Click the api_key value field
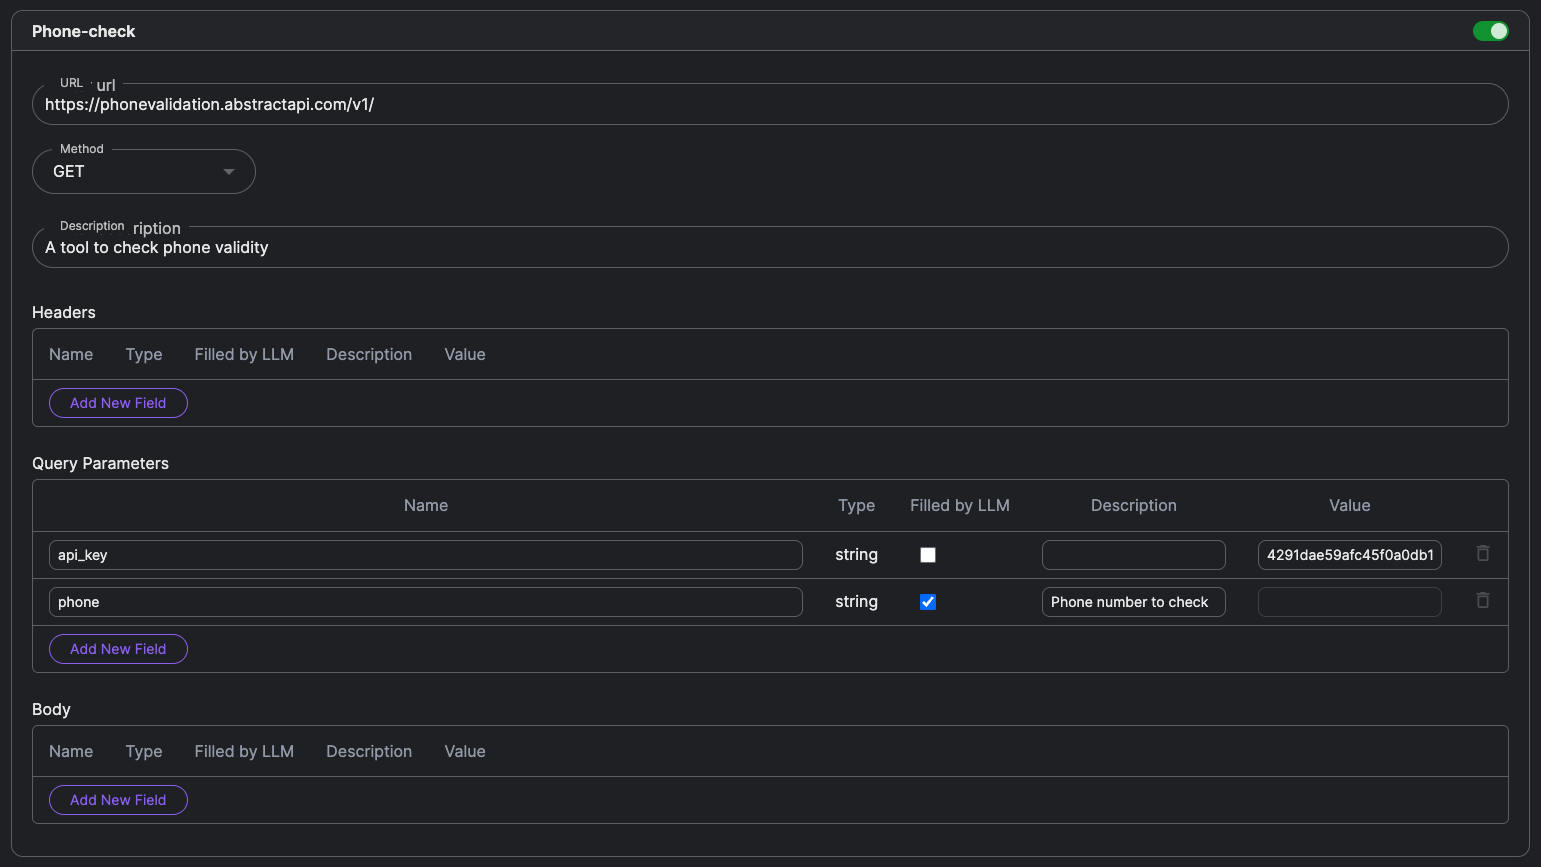 pyautogui.click(x=1349, y=555)
